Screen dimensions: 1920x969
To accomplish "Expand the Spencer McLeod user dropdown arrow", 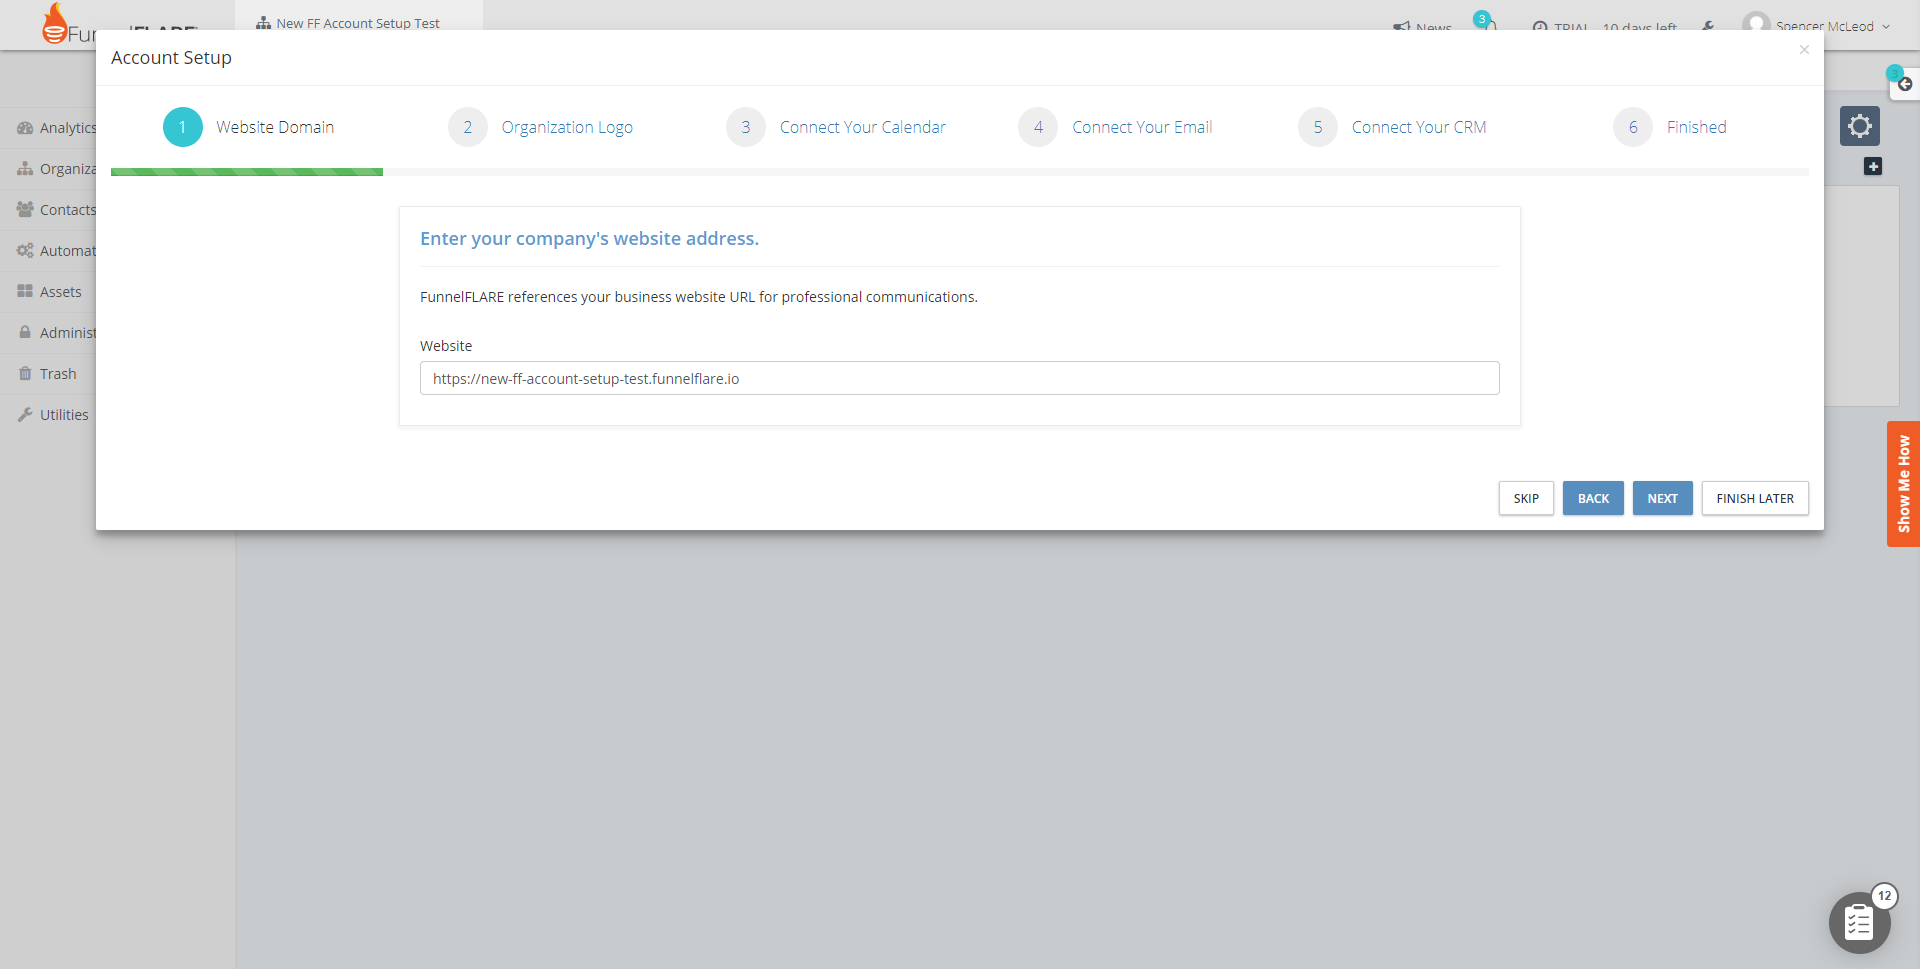I will tap(1886, 27).
